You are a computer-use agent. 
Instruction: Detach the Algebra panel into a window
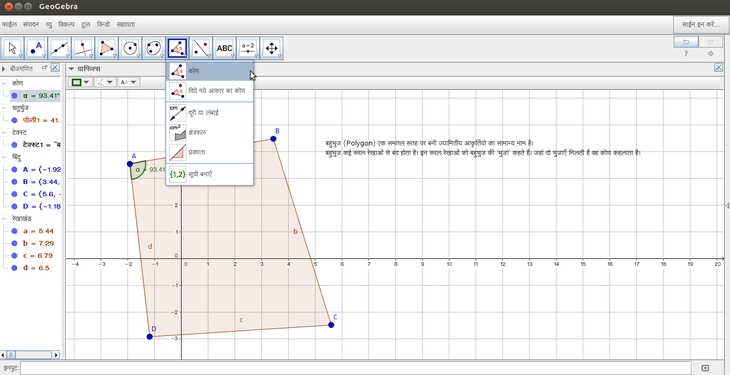coord(45,68)
